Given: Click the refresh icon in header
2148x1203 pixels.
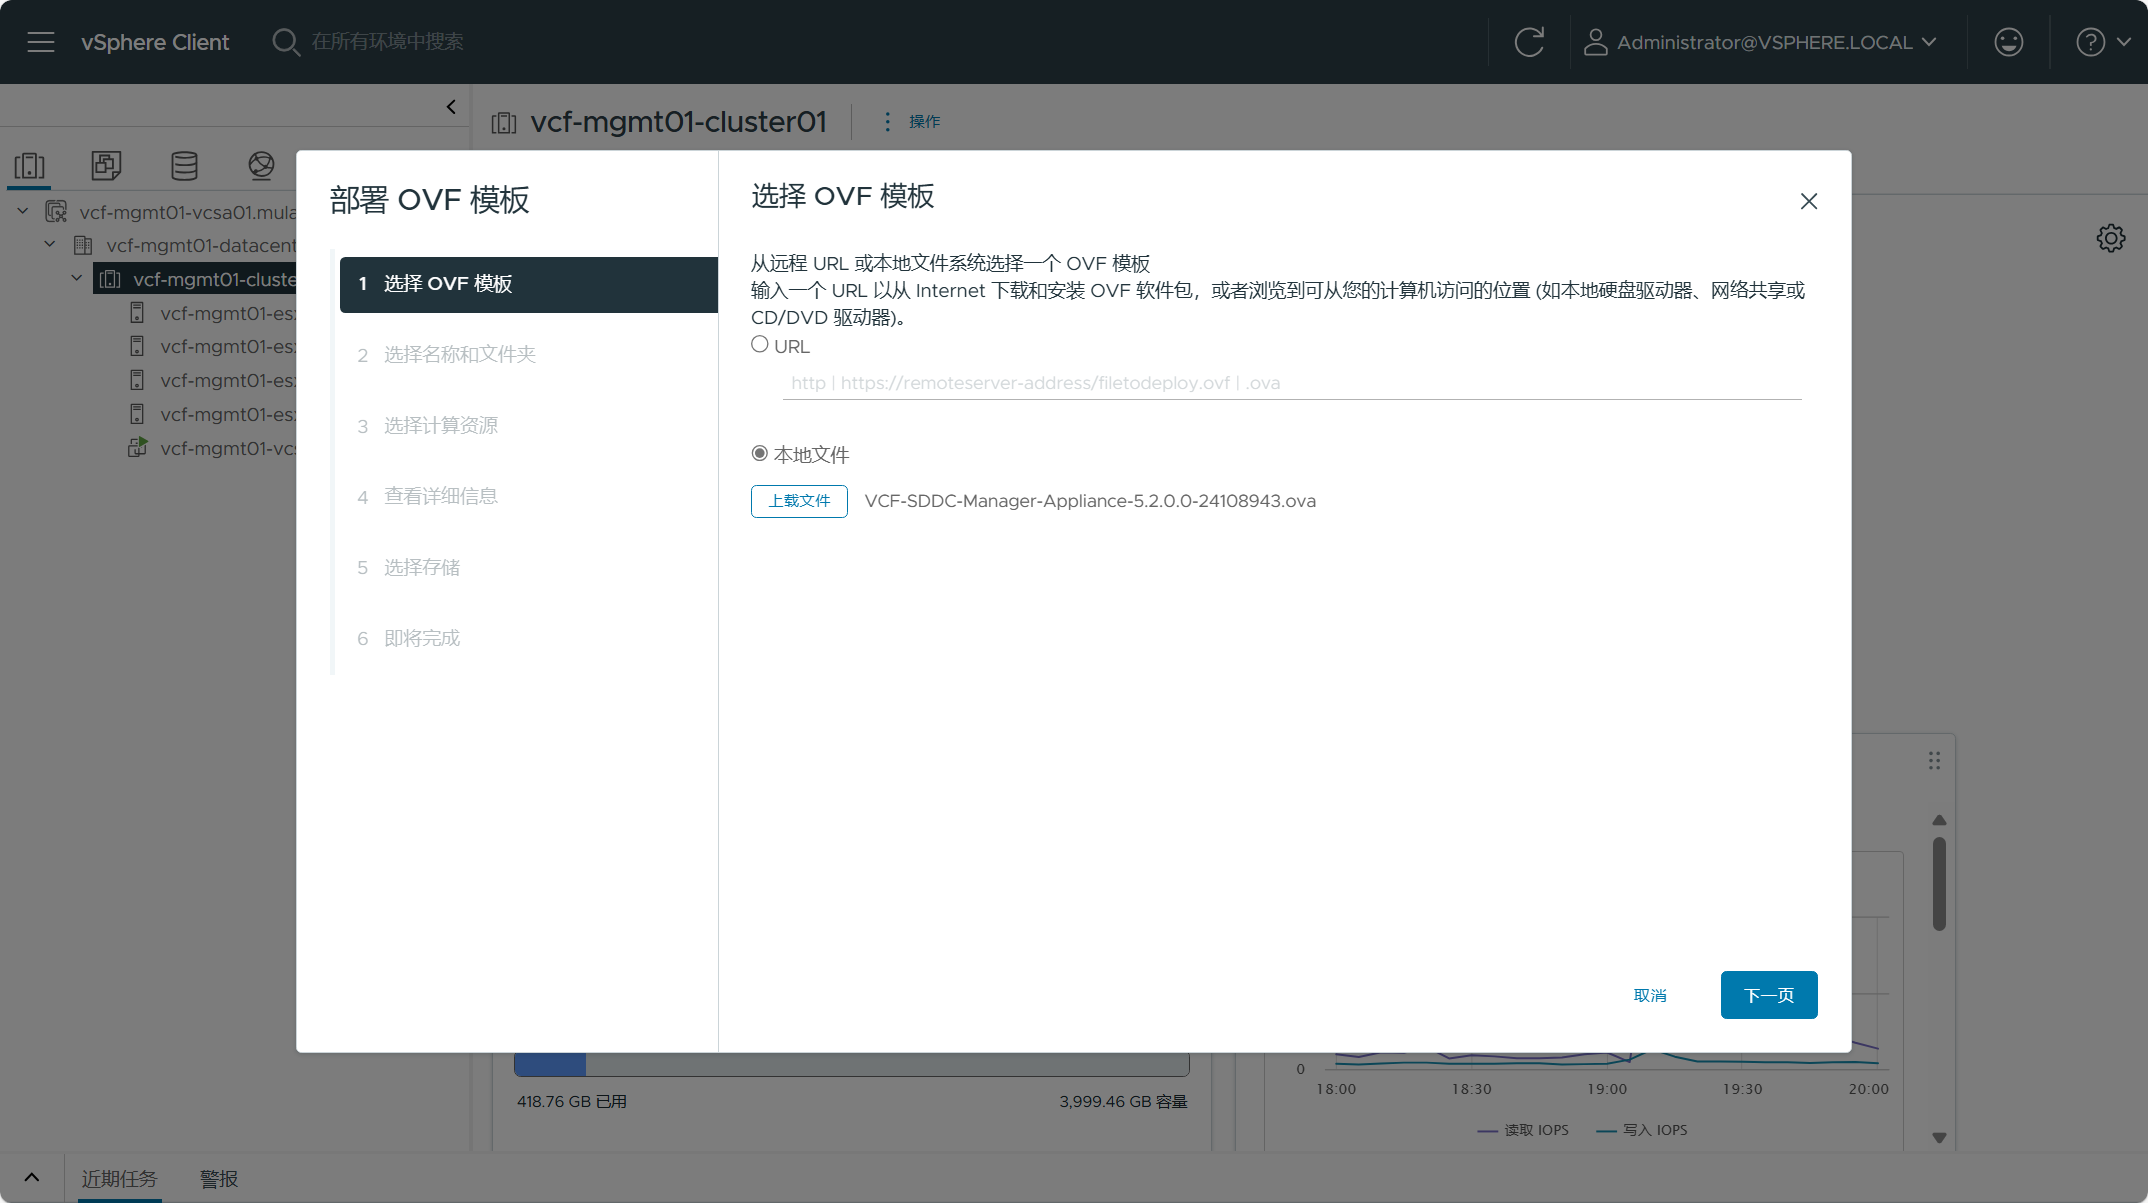Looking at the screenshot, I should click(1529, 42).
